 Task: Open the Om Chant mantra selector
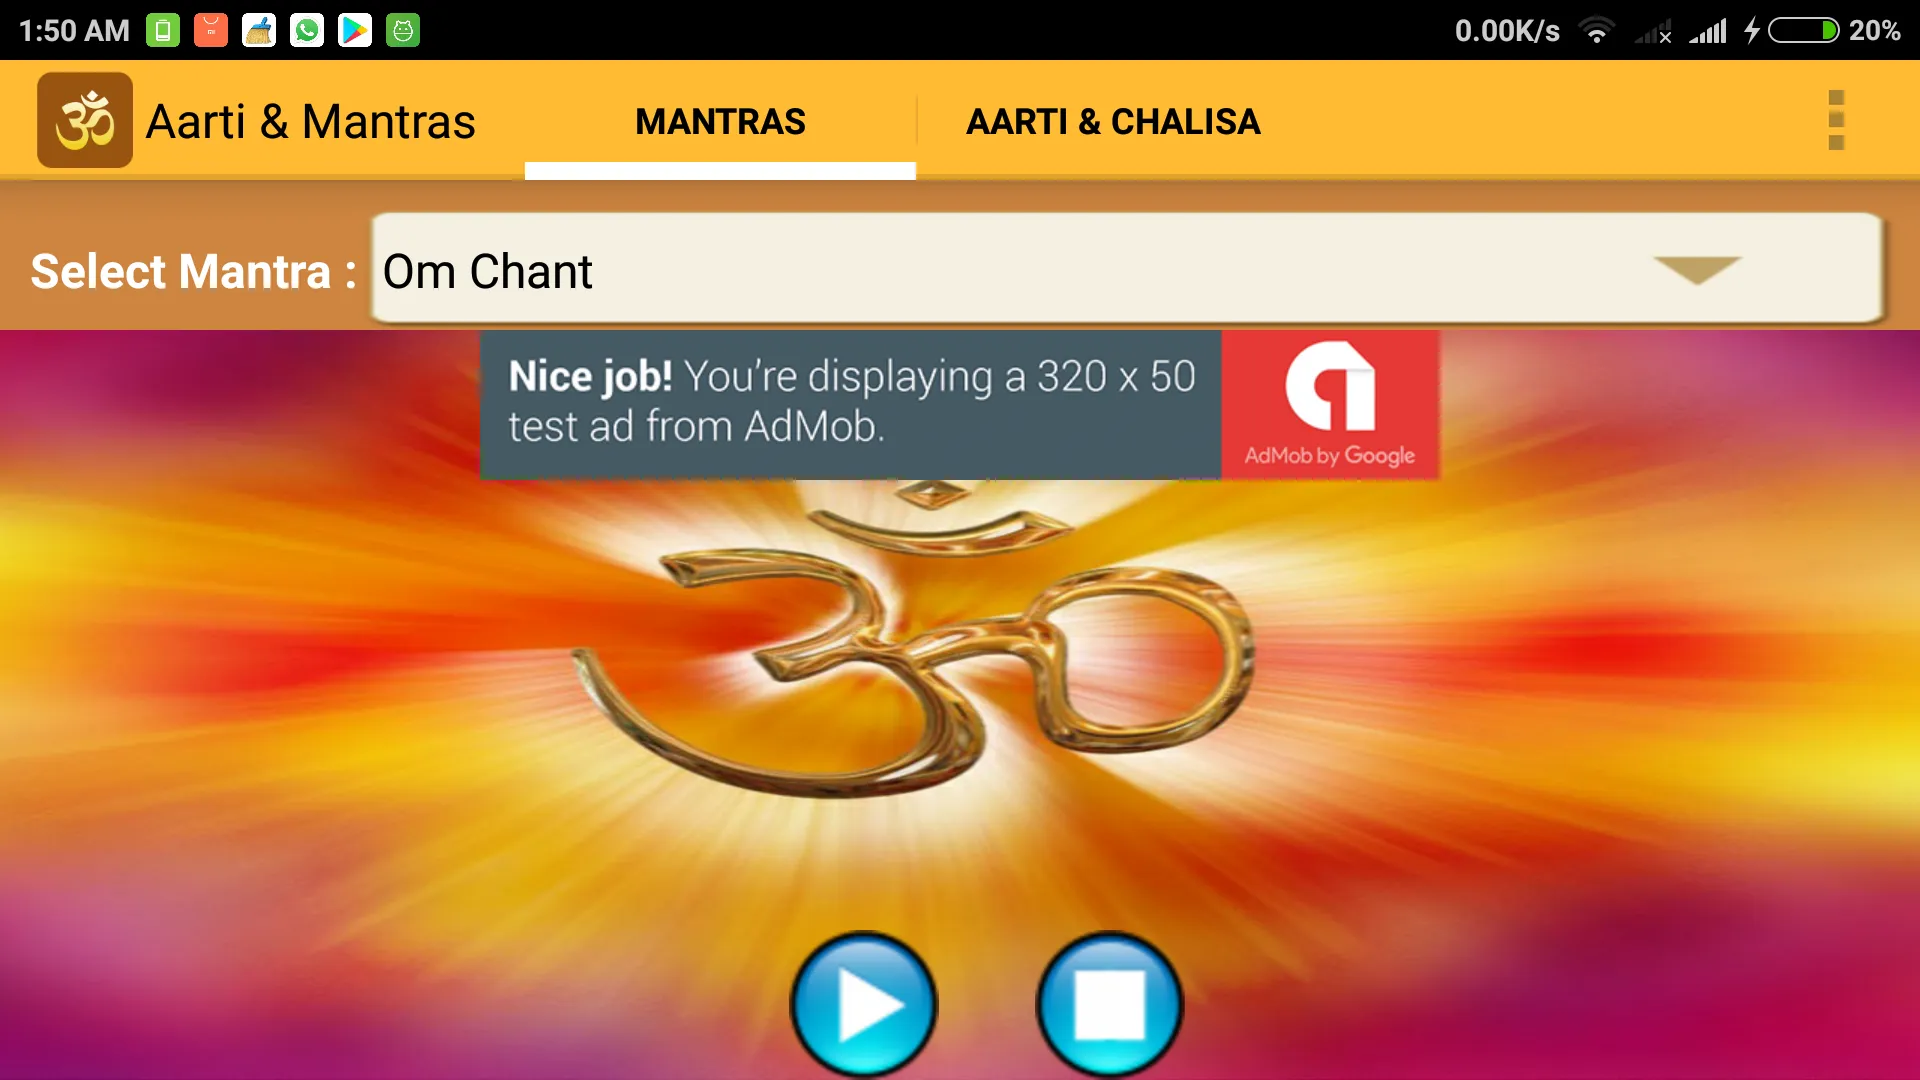pos(1126,270)
